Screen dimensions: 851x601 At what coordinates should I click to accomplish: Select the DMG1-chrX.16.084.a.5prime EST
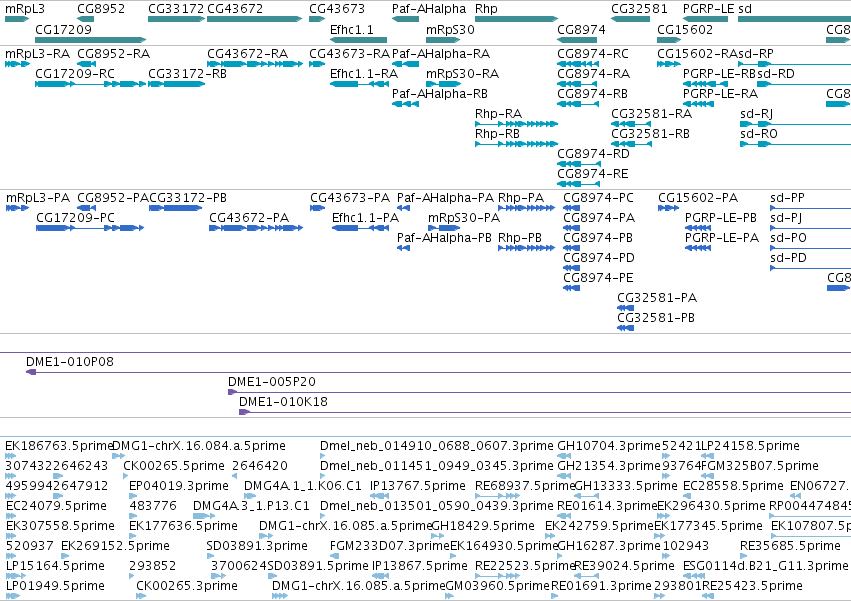[118, 456]
